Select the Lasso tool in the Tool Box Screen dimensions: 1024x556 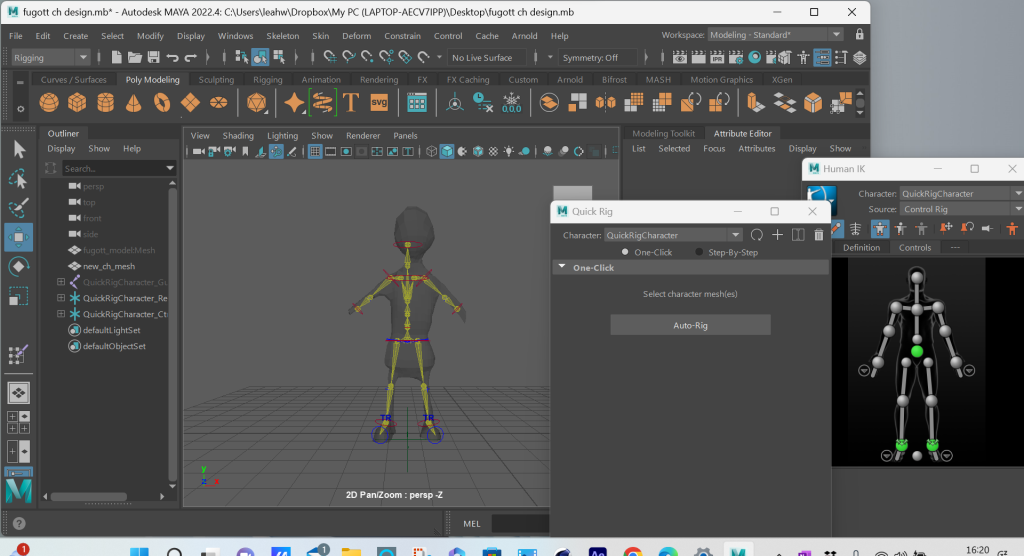[x=18, y=179]
